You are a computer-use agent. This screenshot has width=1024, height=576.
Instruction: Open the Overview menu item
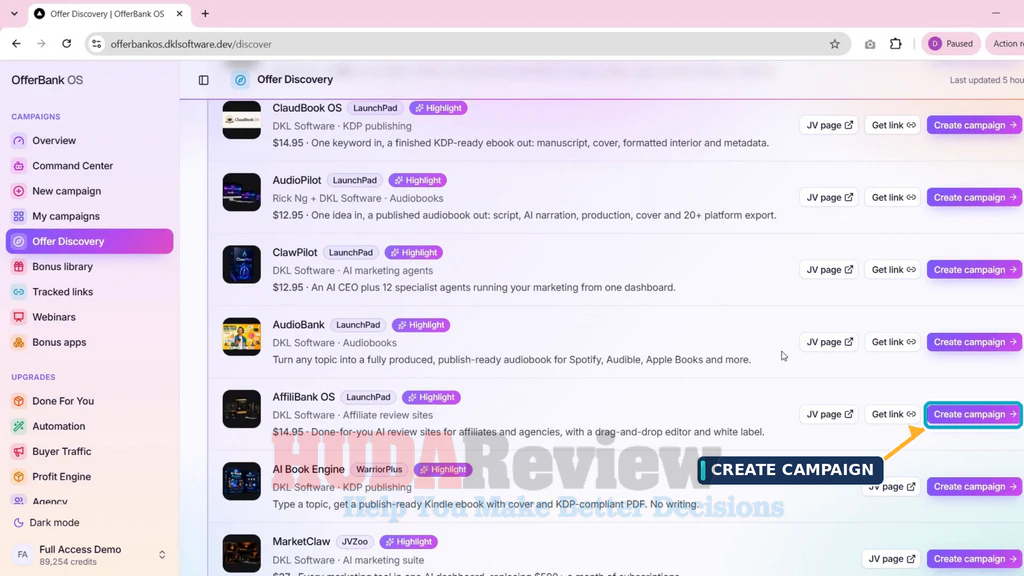(x=89, y=140)
